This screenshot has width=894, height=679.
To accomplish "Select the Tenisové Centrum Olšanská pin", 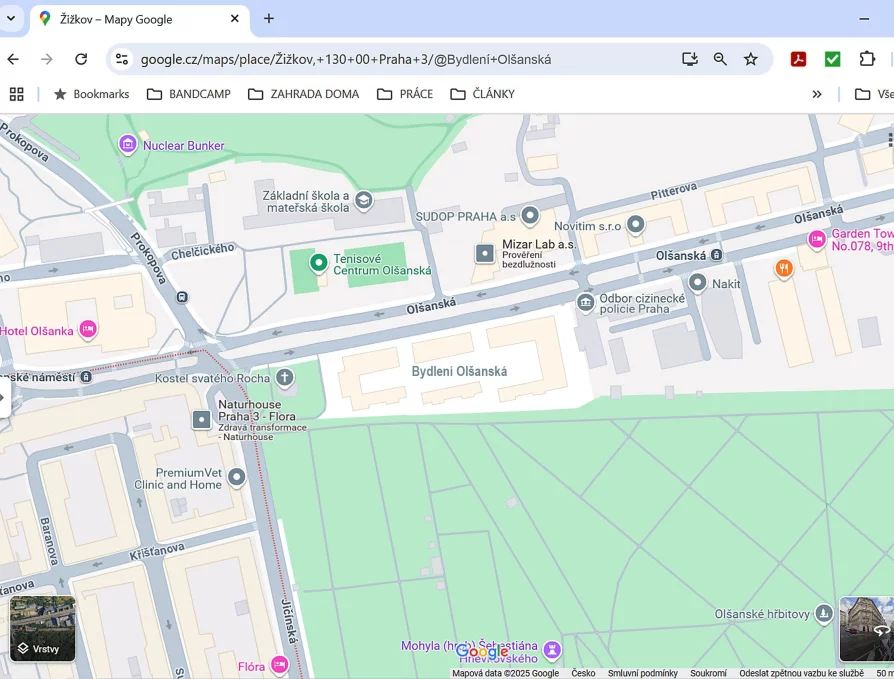I will click(319, 263).
